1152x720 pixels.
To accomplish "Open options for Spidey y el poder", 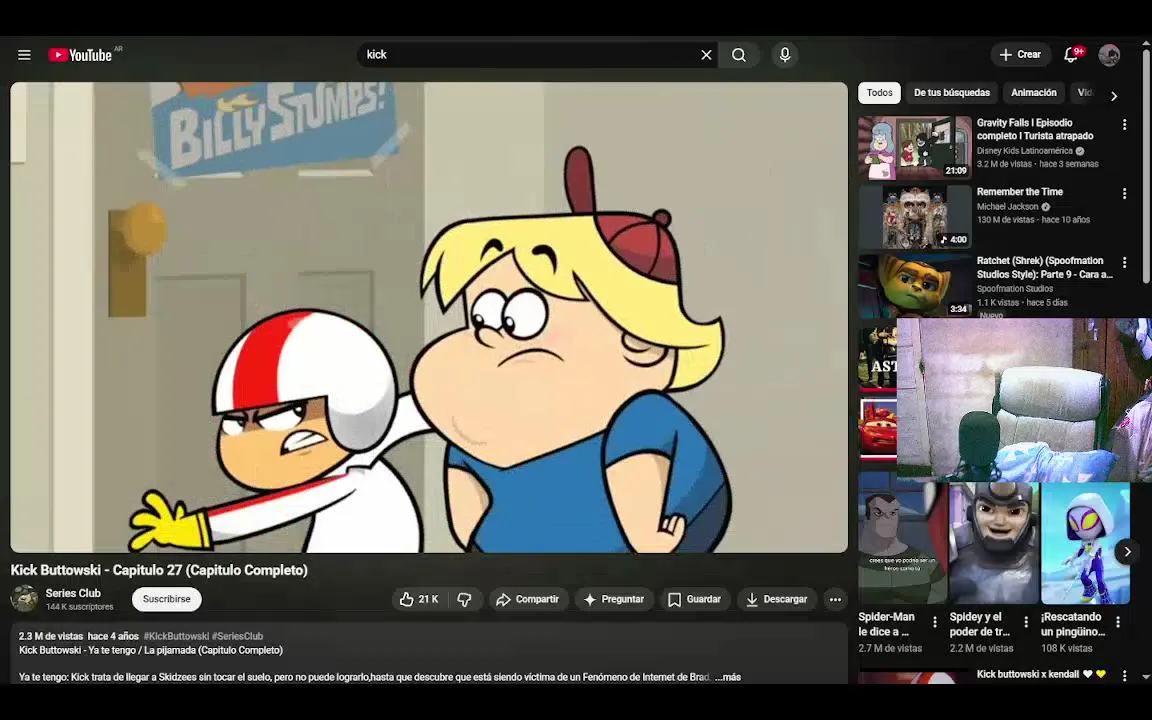I will (1026, 622).
